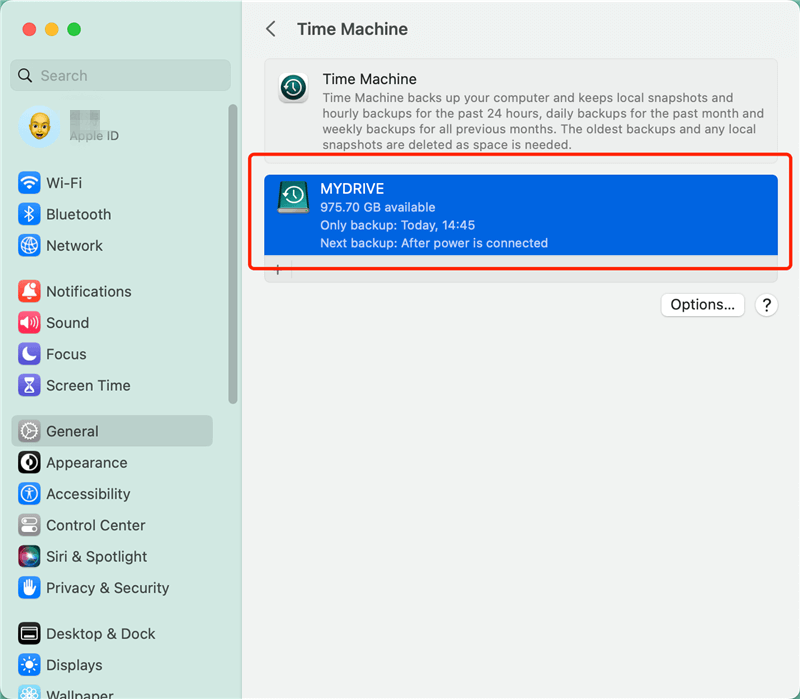Image resolution: width=800 pixels, height=699 pixels.
Task: Open Time Machine help via question mark
Action: click(x=766, y=305)
